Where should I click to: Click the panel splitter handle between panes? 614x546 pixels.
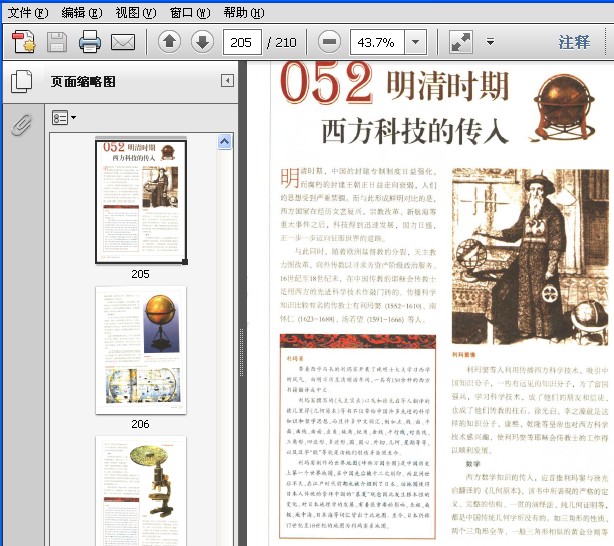242,353
